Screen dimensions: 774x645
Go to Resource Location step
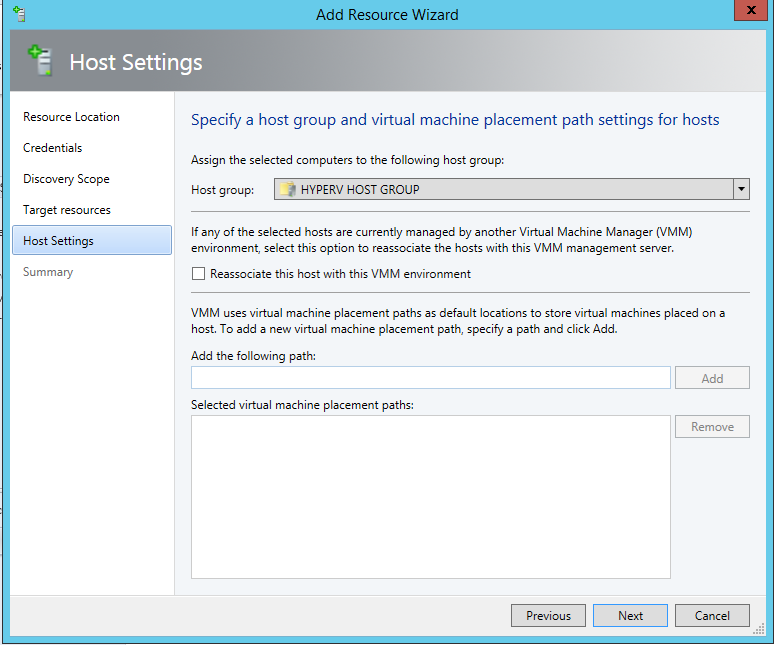click(71, 117)
